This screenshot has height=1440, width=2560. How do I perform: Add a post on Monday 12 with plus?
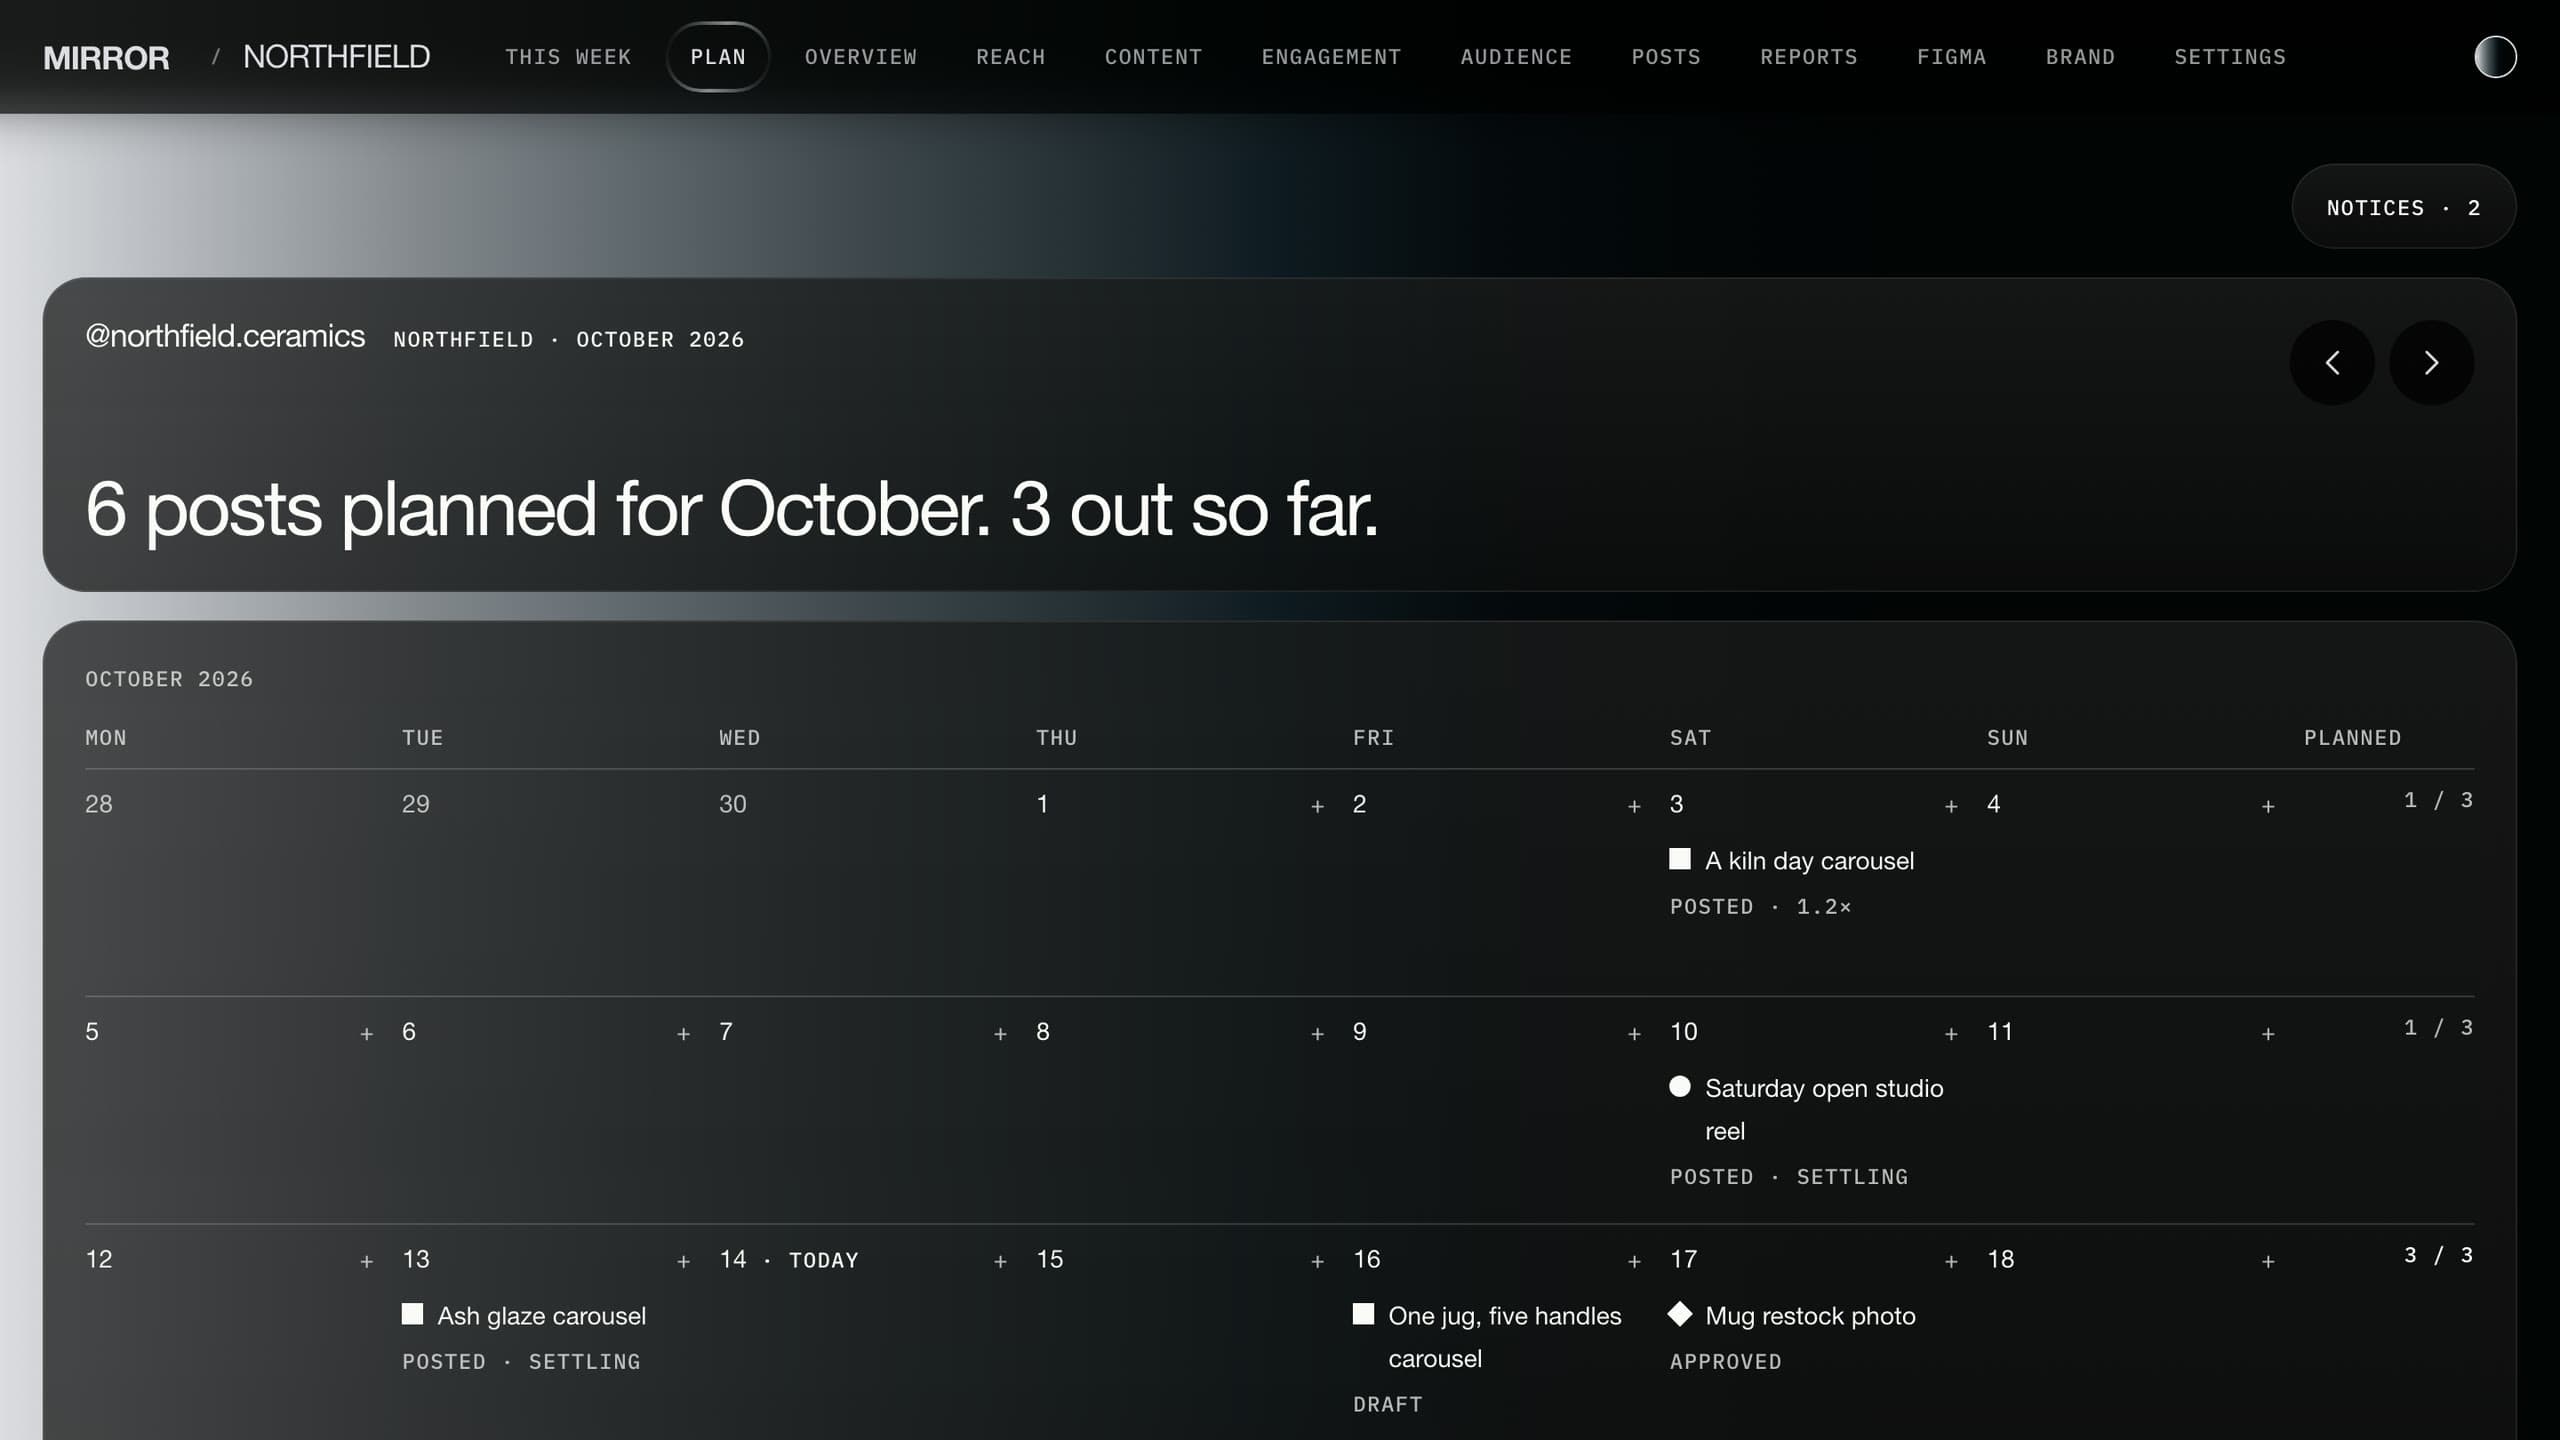pos(366,1262)
